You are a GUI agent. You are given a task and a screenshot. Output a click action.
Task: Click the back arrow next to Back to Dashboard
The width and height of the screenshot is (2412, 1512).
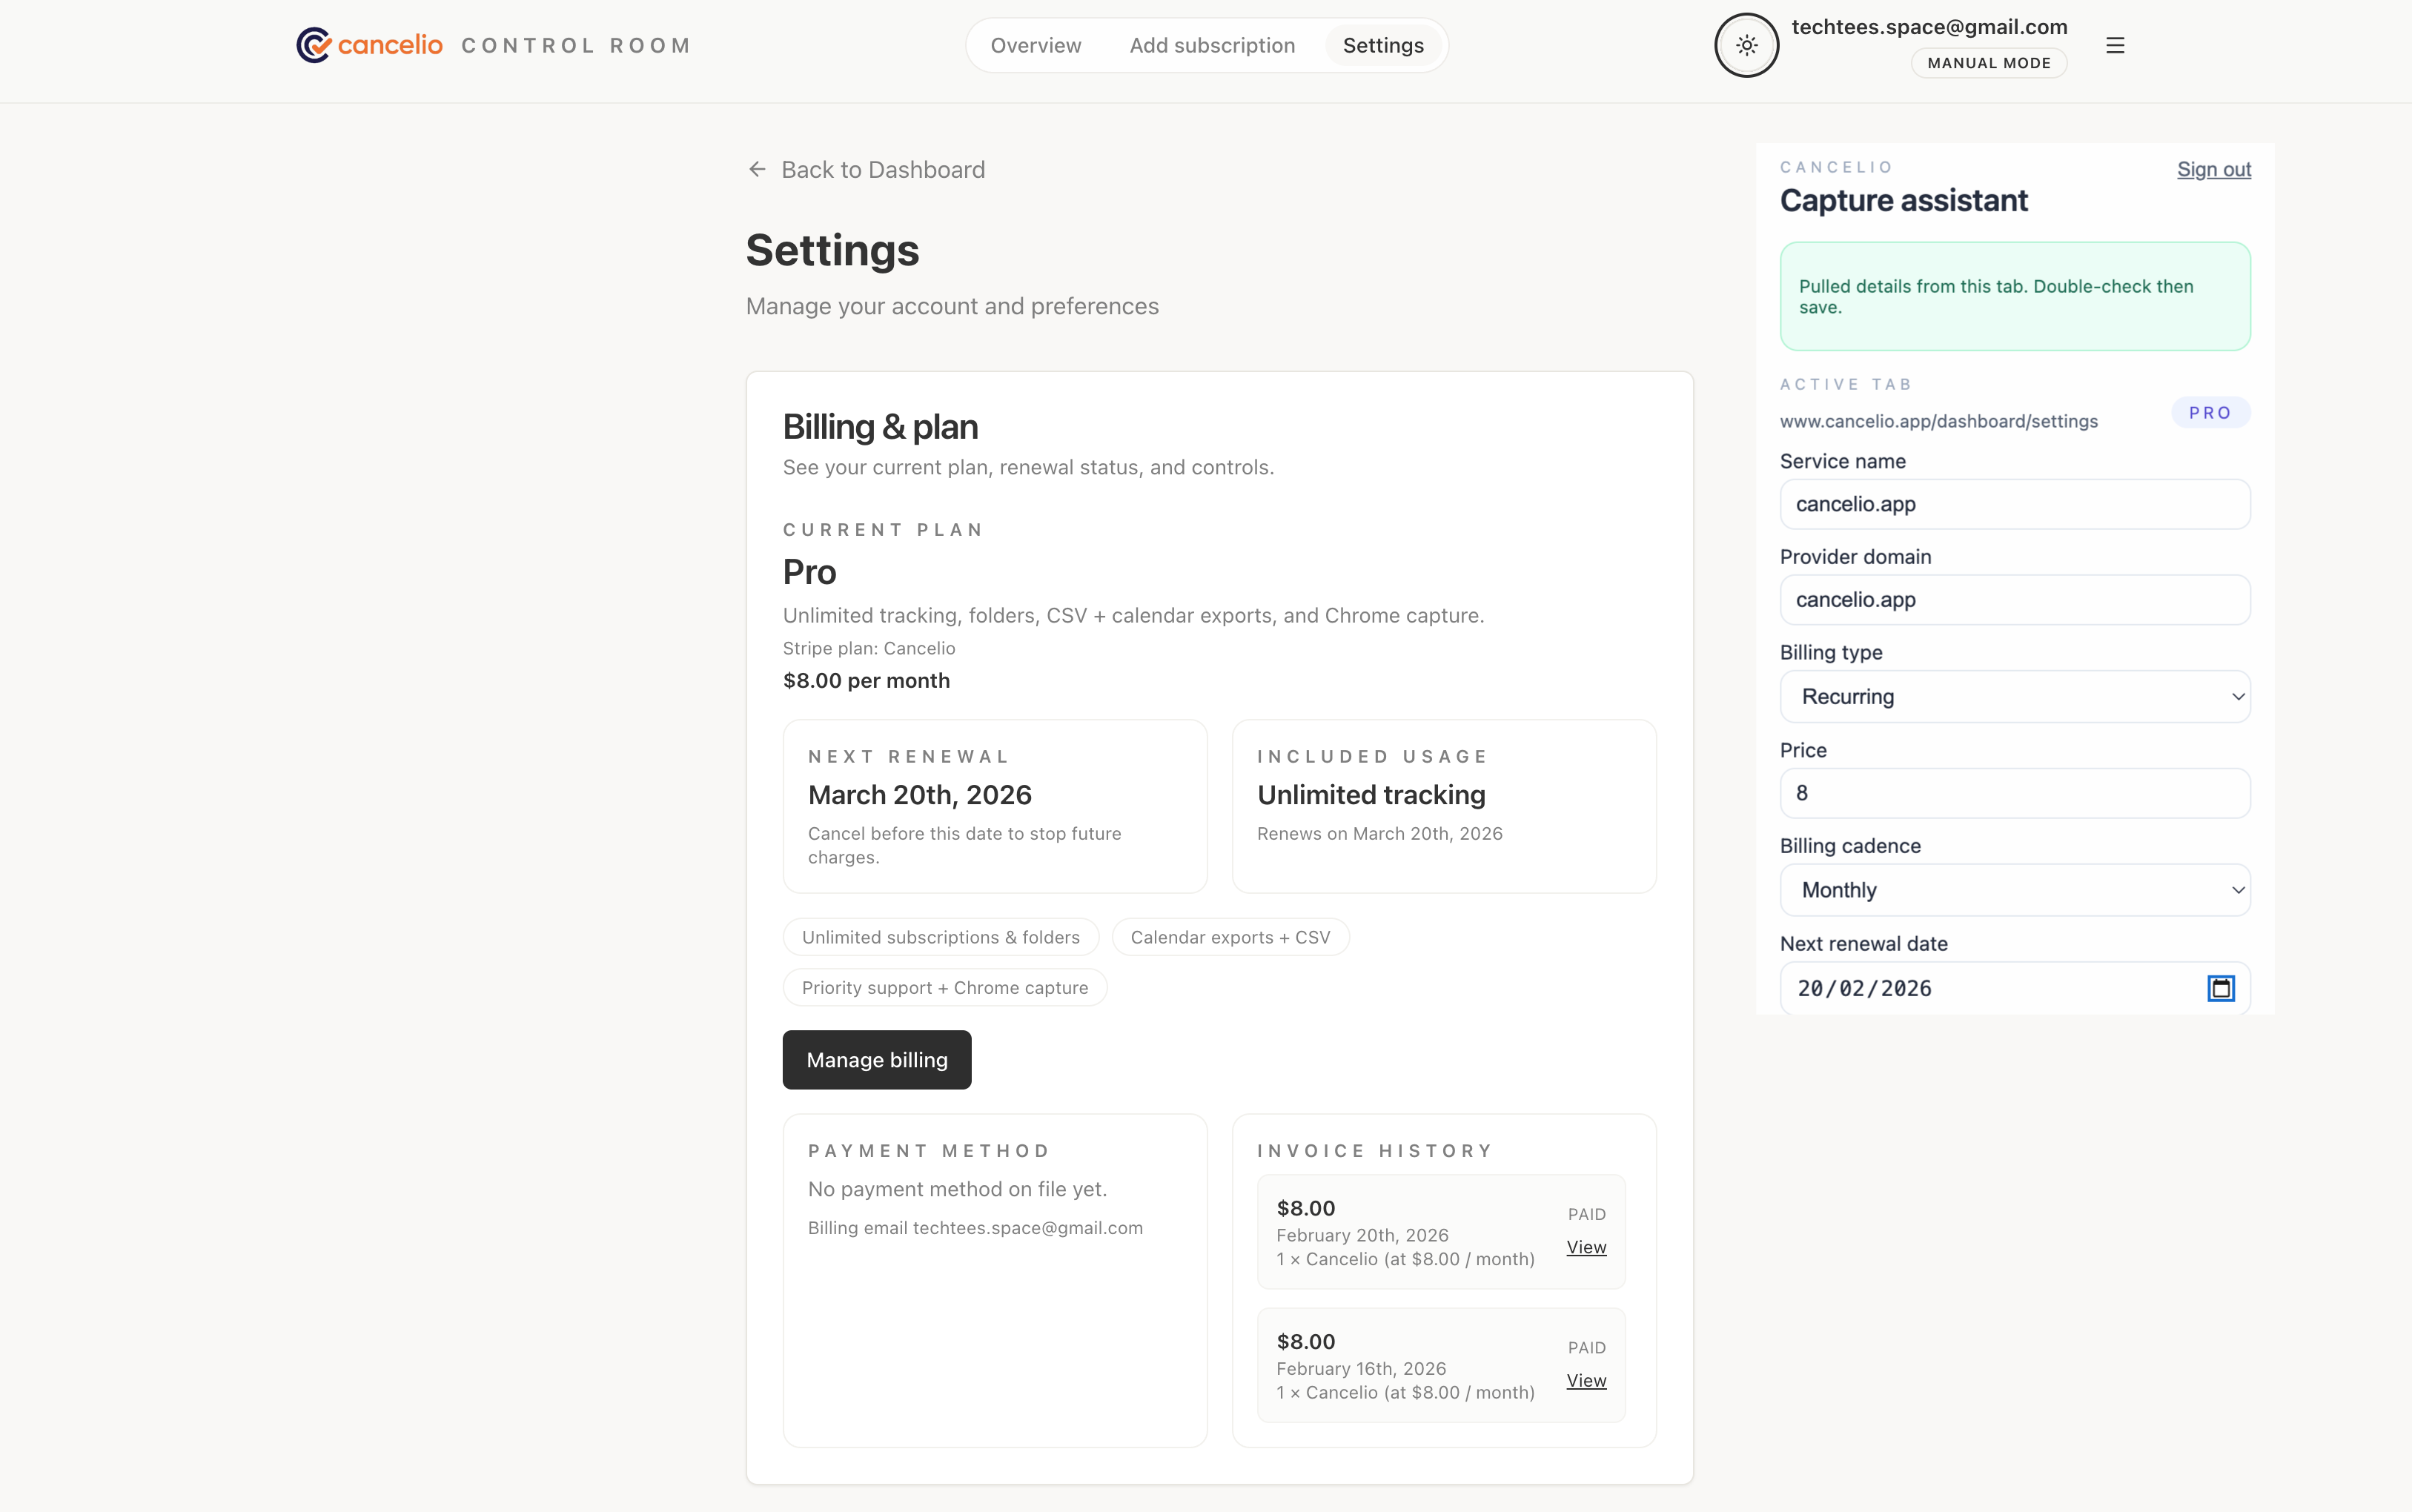(757, 169)
